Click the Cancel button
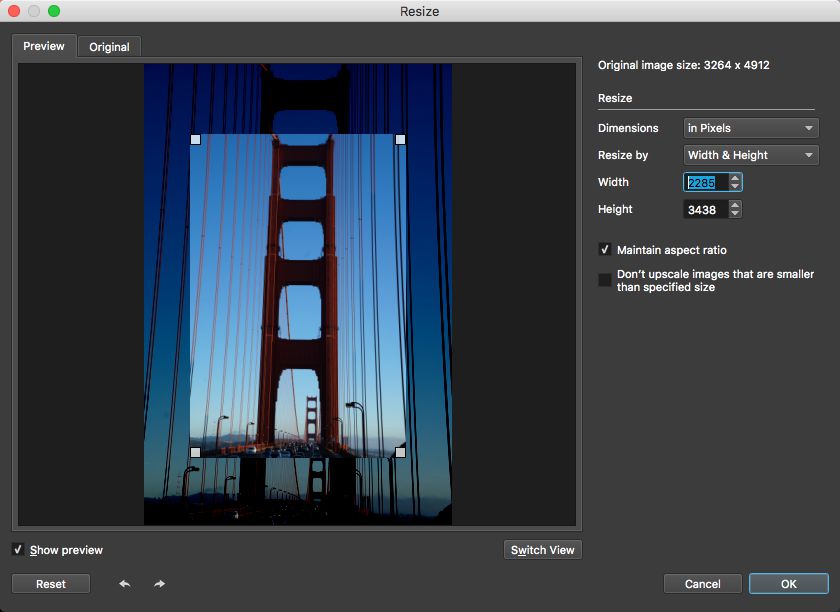 [x=703, y=584]
